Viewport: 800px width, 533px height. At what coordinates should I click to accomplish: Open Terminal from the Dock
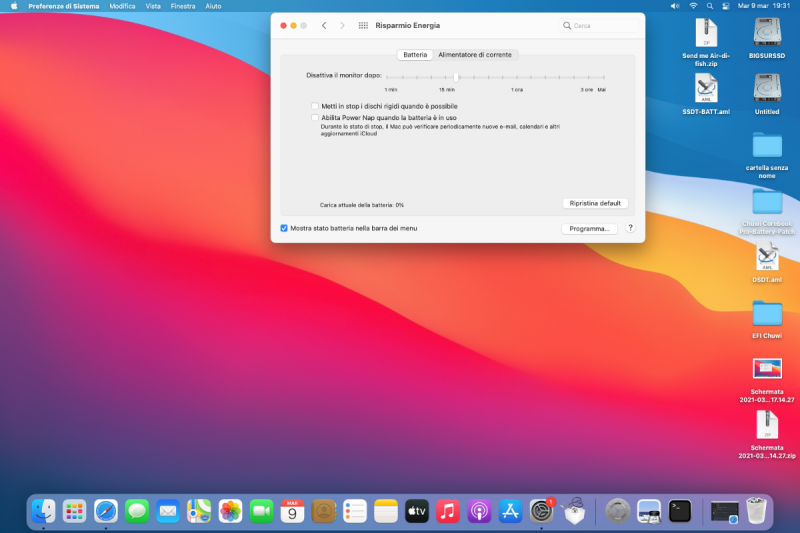680,511
